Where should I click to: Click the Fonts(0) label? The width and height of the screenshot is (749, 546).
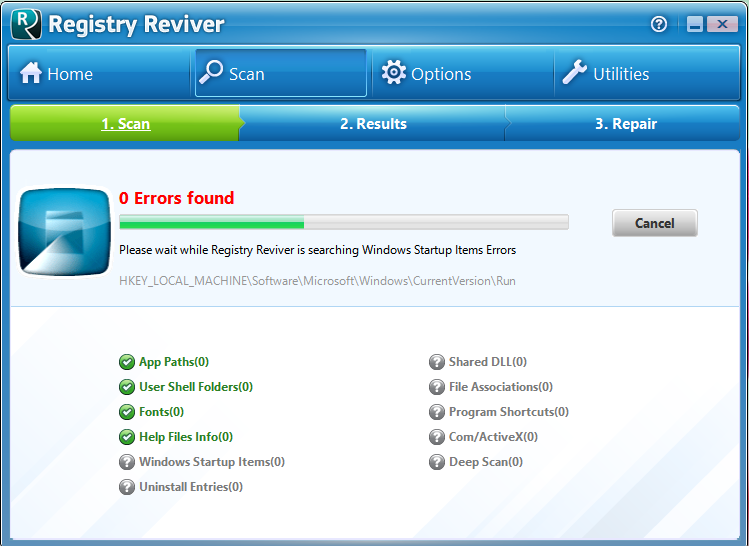[161, 412]
